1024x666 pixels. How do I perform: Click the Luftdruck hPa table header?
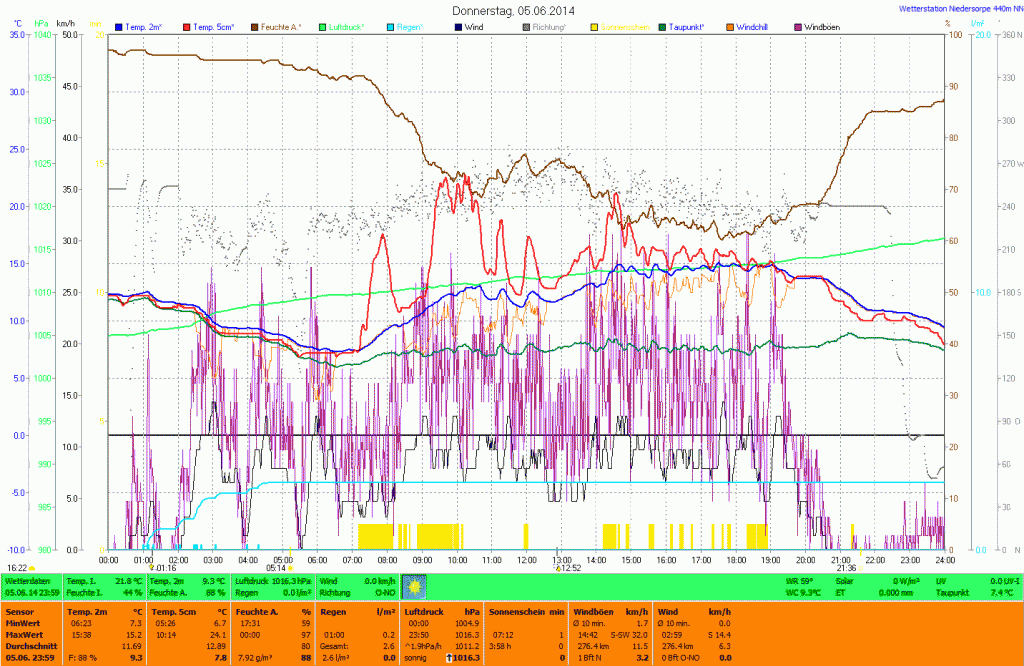coord(442,611)
